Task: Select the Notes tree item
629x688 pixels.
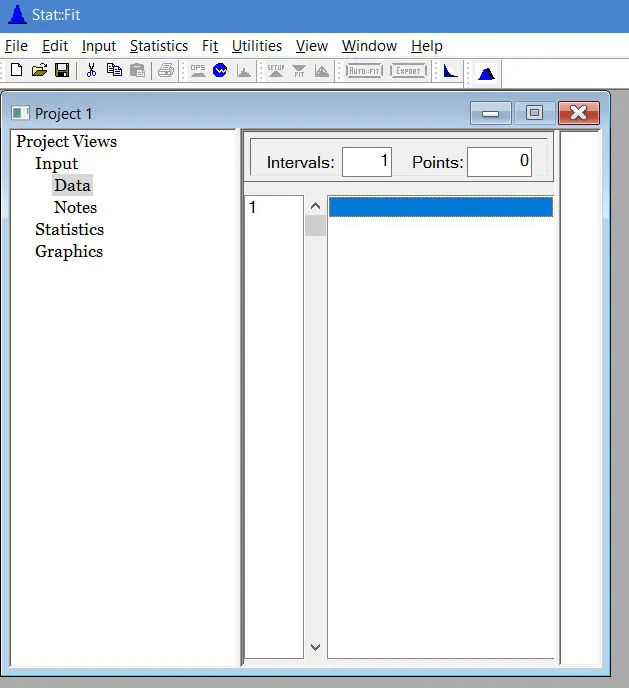Action: (x=75, y=207)
